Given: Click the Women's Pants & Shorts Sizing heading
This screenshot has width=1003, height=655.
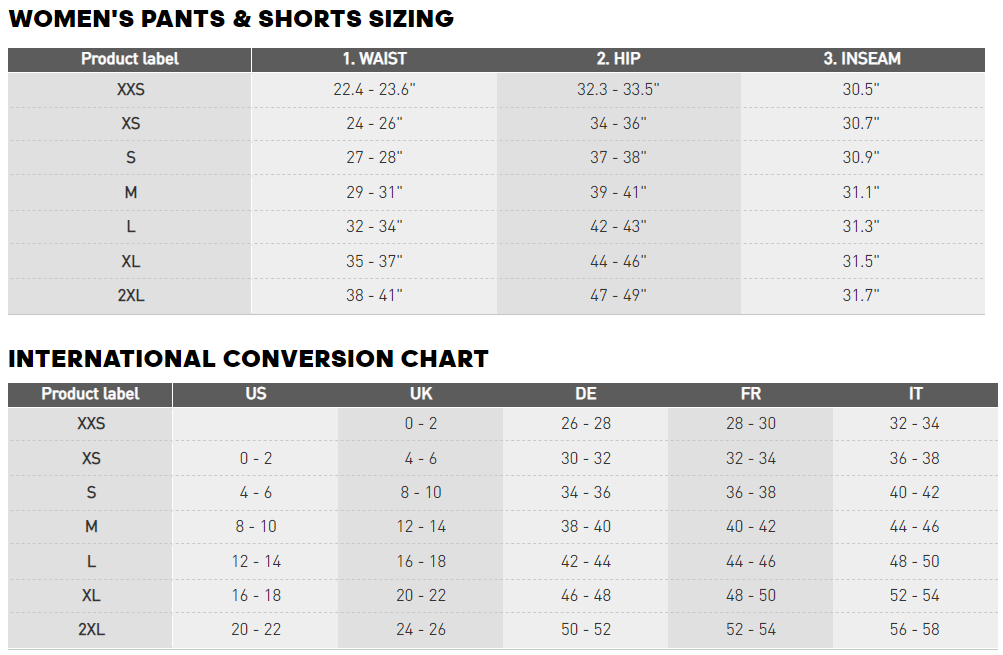Looking at the screenshot, I should (x=231, y=19).
